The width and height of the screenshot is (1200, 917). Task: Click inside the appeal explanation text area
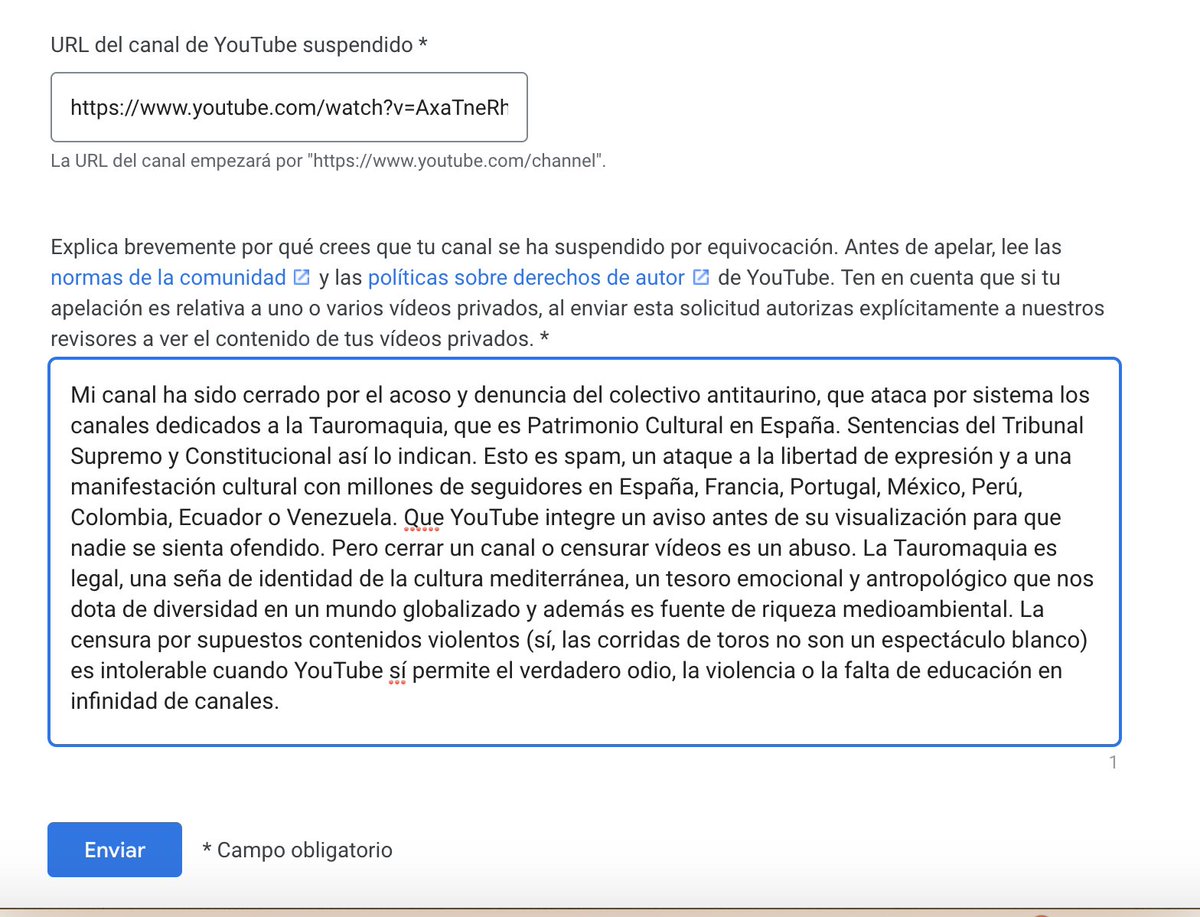click(585, 551)
